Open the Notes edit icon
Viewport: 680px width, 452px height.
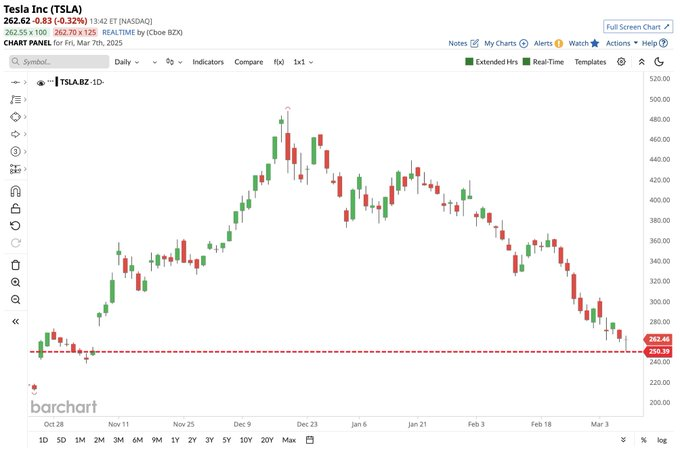(474, 43)
